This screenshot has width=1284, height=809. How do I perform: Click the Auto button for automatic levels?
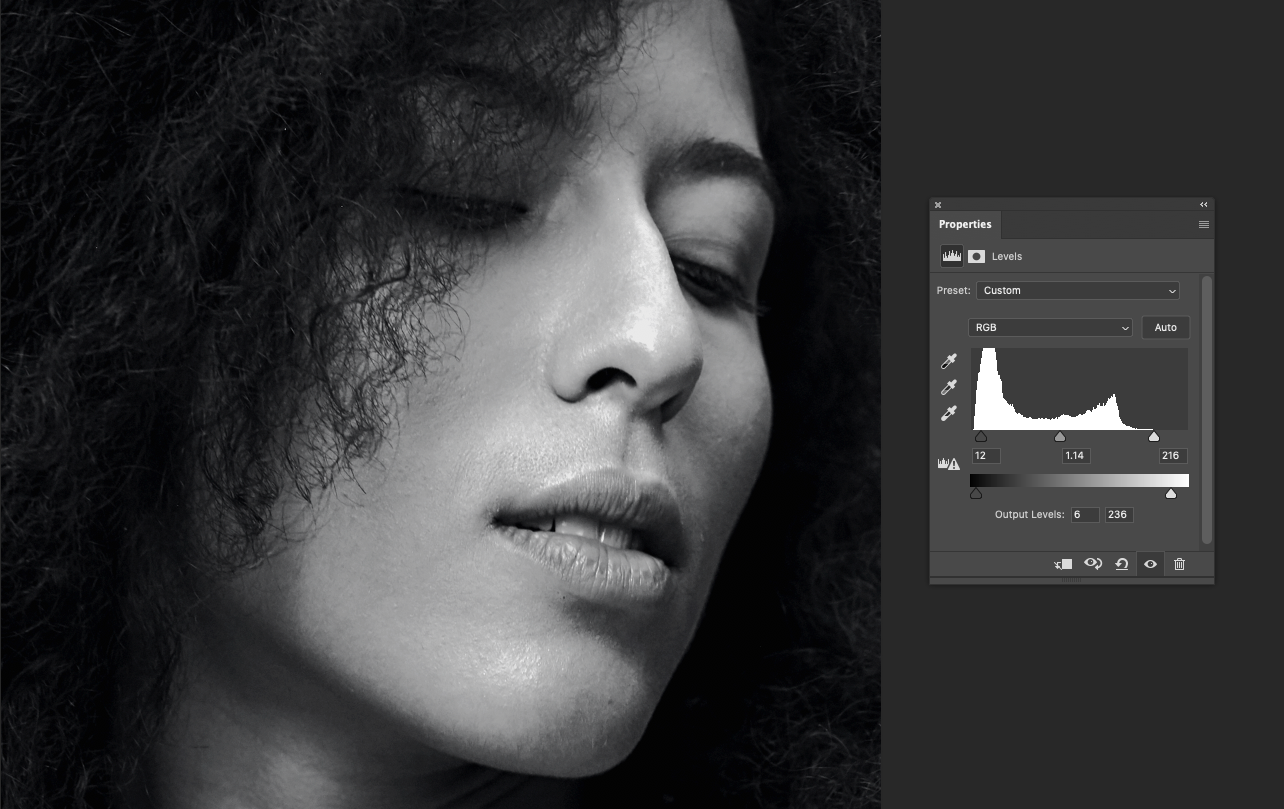click(1165, 327)
